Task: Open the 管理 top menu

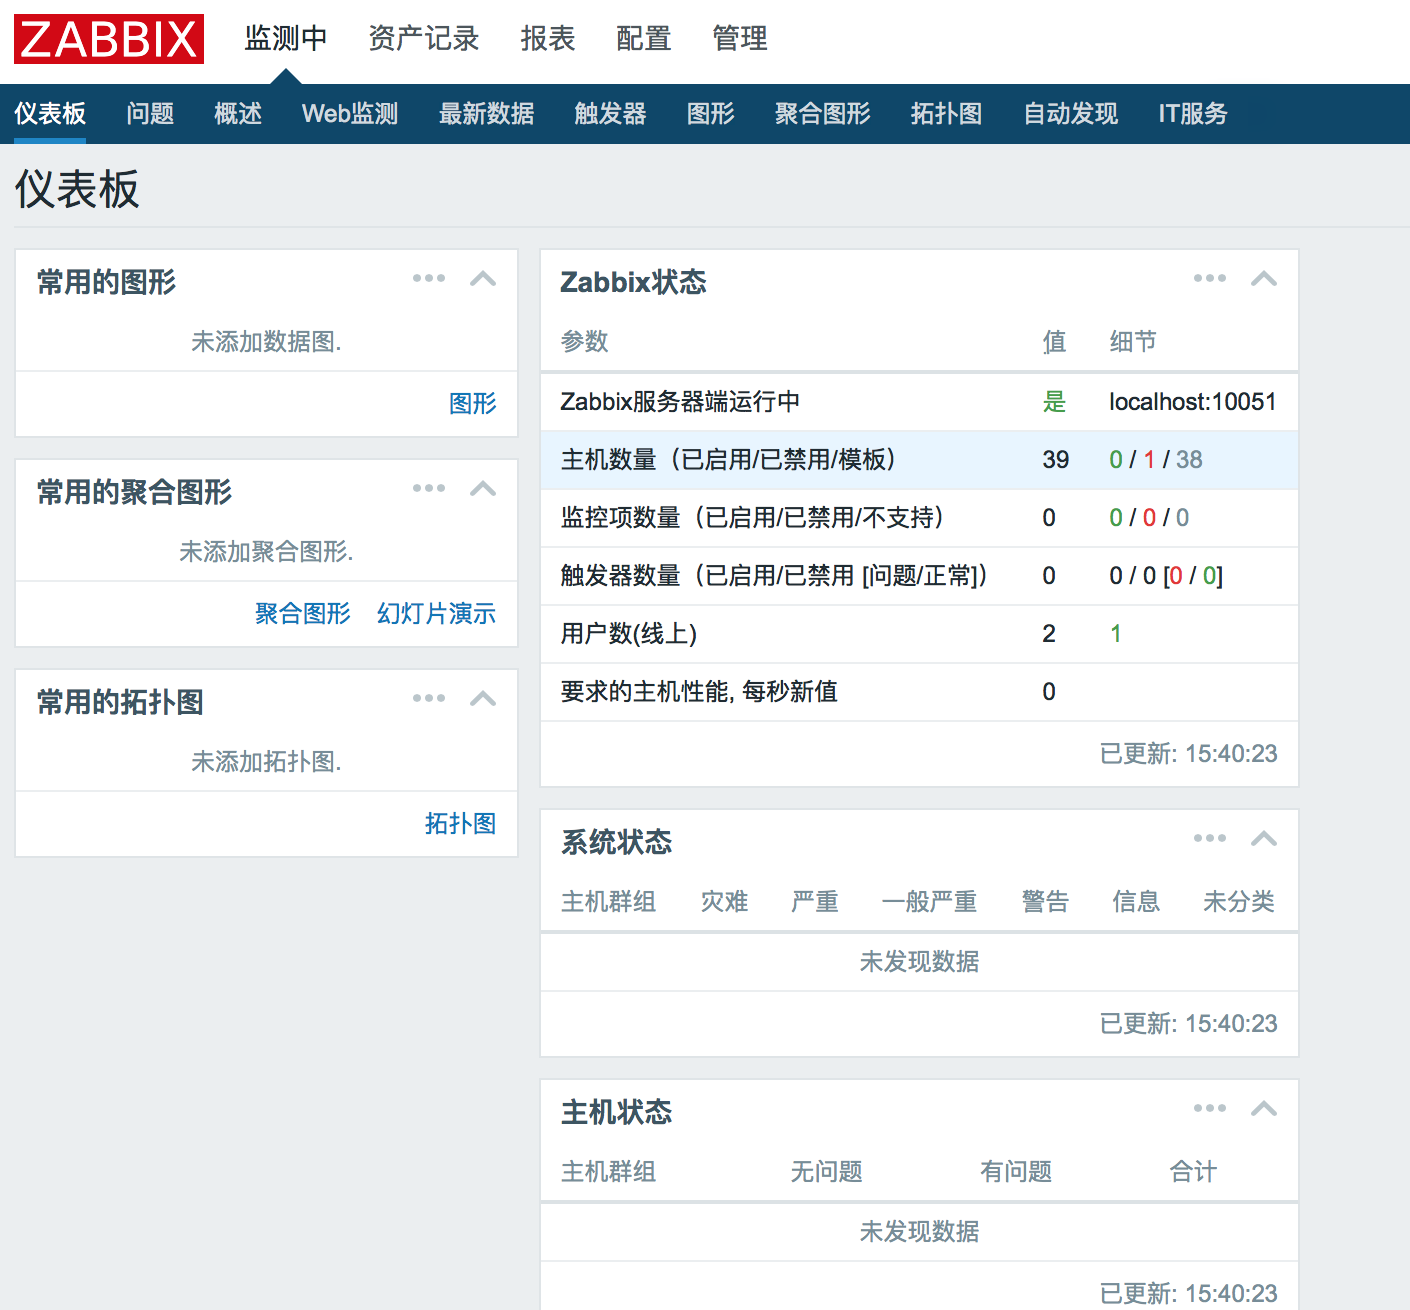Action: click(x=740, y=39)
